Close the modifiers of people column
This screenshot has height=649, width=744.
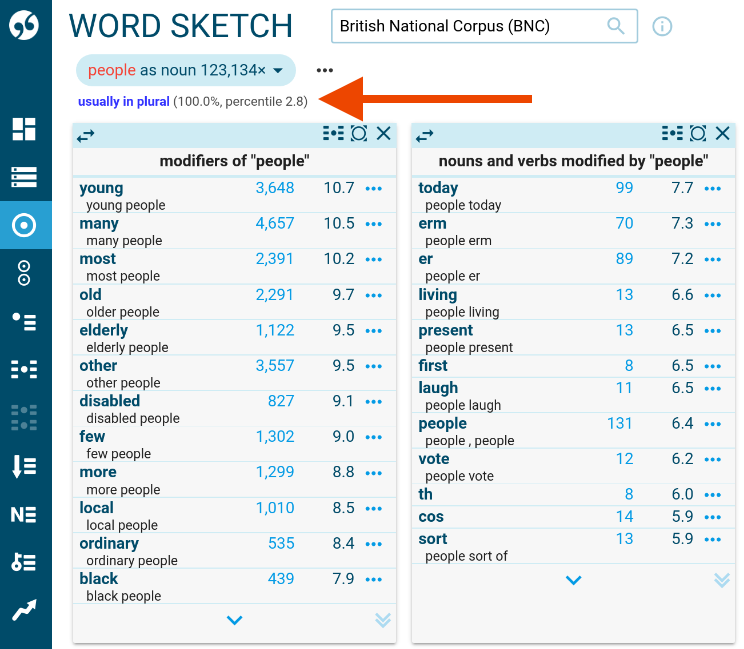(x=384, y=134)
